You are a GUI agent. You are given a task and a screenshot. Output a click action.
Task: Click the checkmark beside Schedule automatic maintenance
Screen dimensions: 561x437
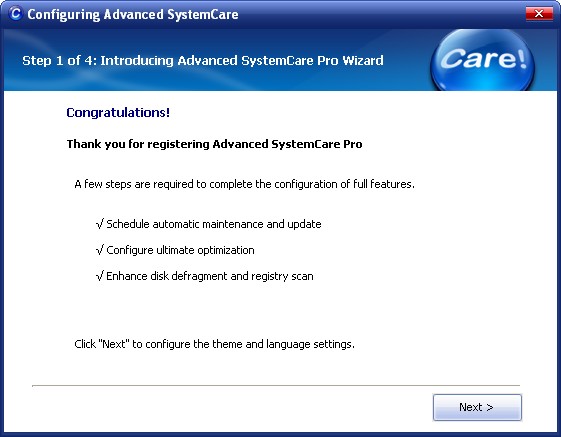[99, 224]
